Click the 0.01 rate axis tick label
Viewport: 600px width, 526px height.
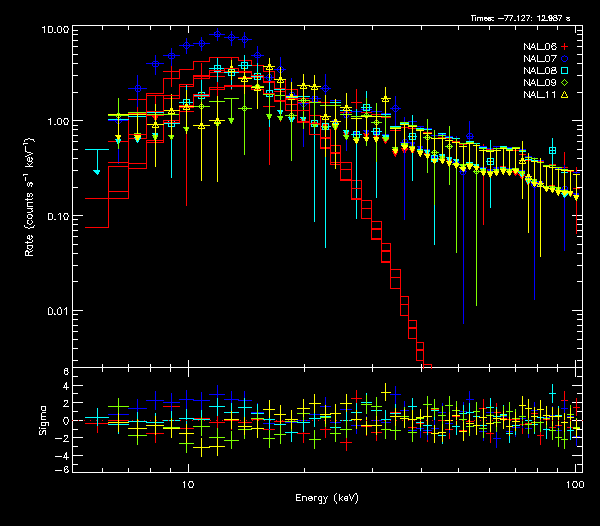58,311
